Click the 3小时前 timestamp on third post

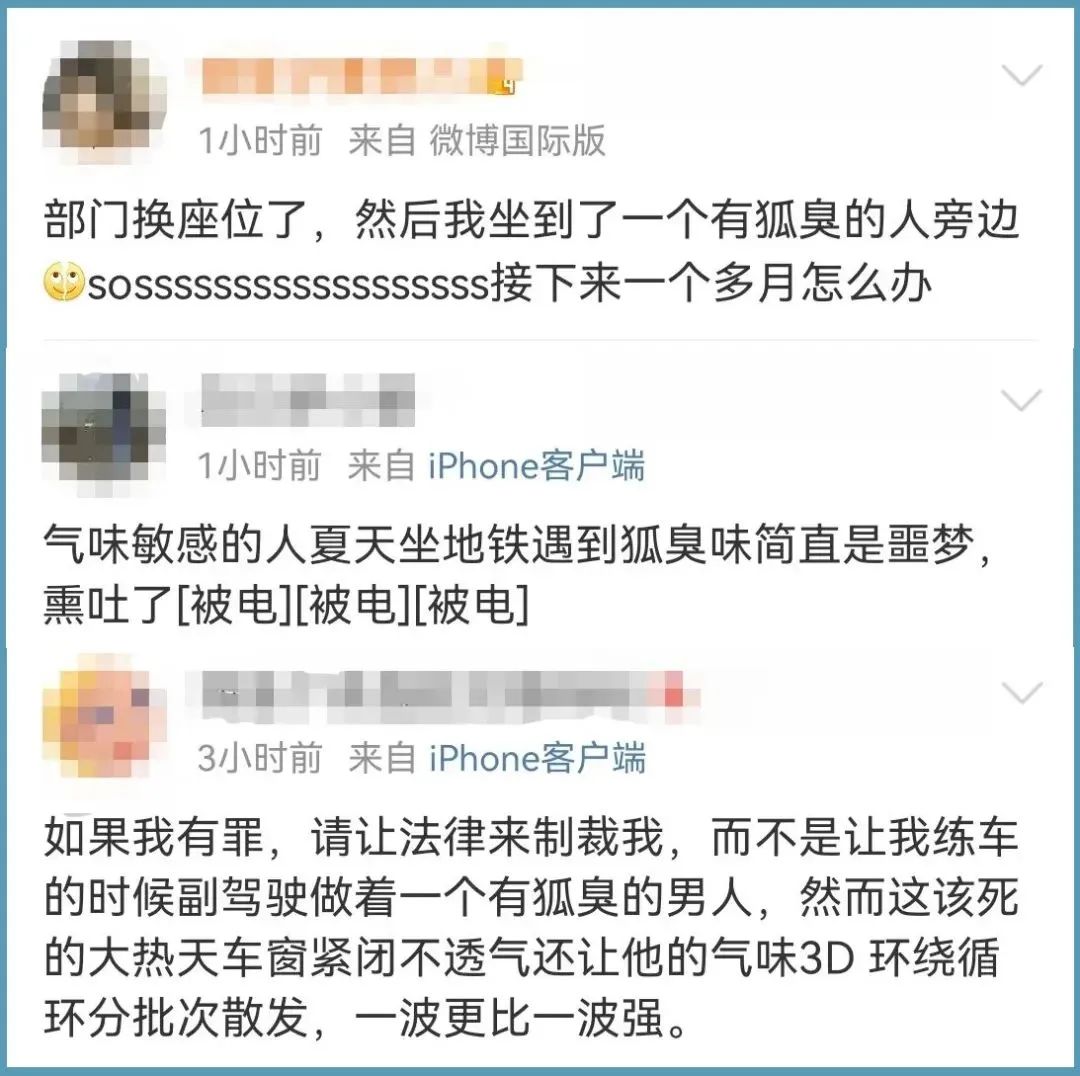coord(260,758)
